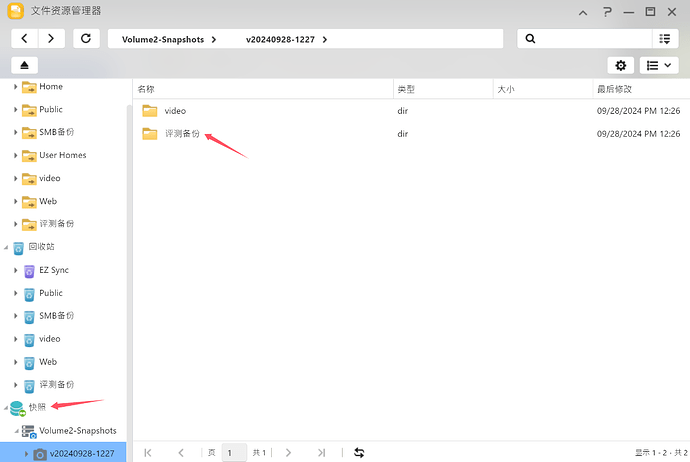Open the gear settings menu
The width and height of the screenshot is (690, 462).
pyautogui.click(x=621, y=65)
